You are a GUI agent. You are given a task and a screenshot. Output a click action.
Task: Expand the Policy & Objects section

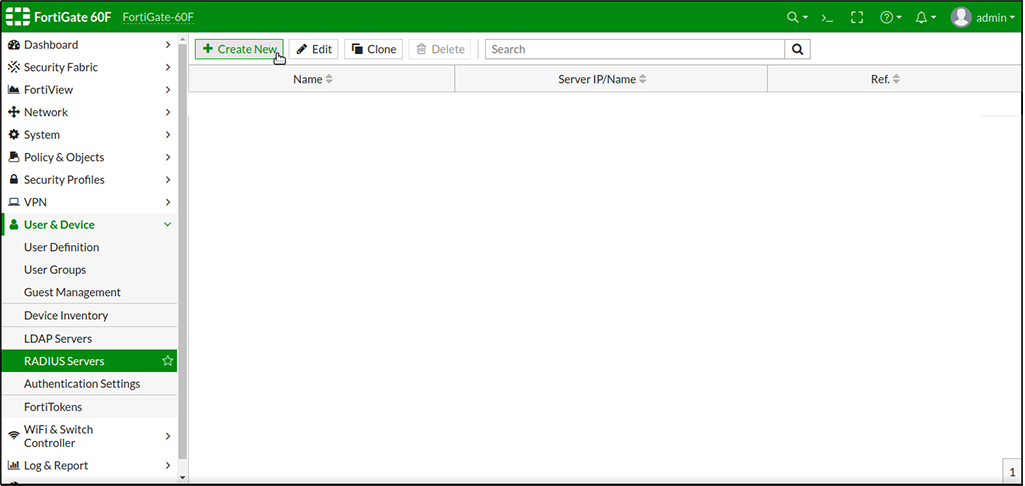(88, 157)
